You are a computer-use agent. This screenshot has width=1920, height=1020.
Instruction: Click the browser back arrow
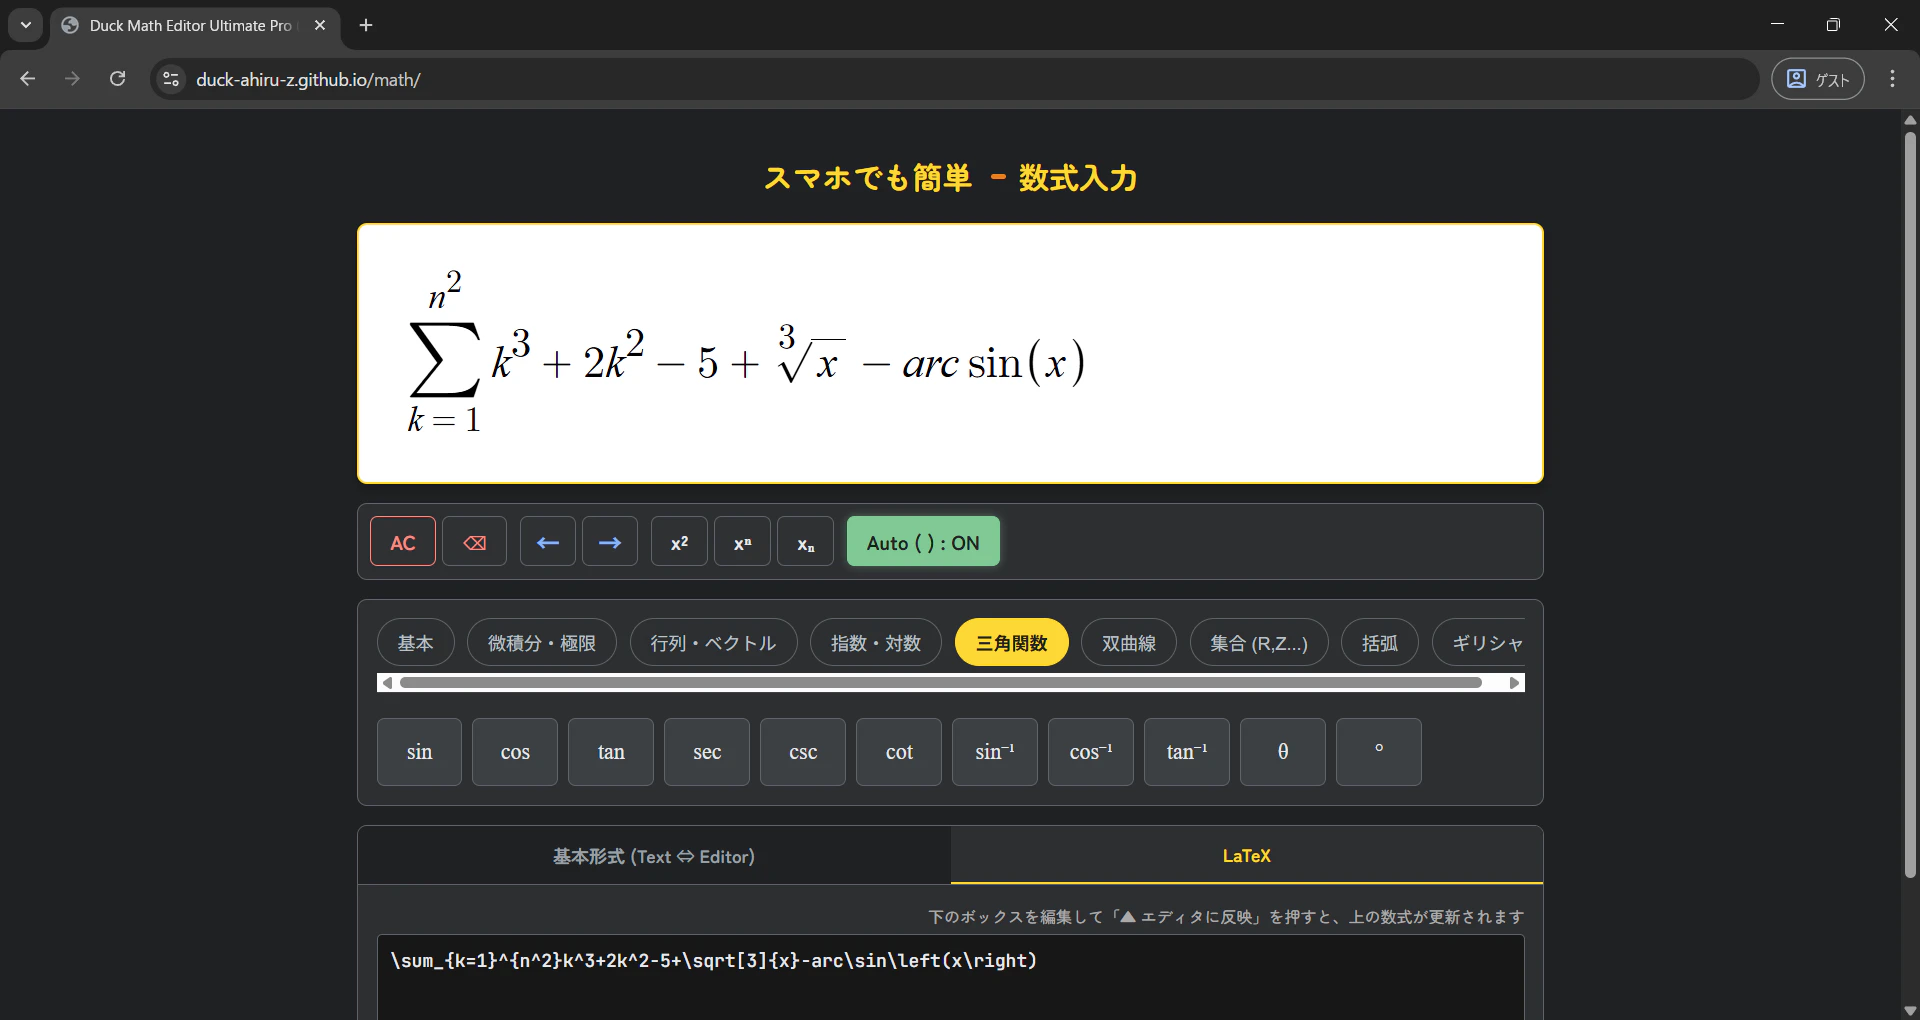(28, 79)
